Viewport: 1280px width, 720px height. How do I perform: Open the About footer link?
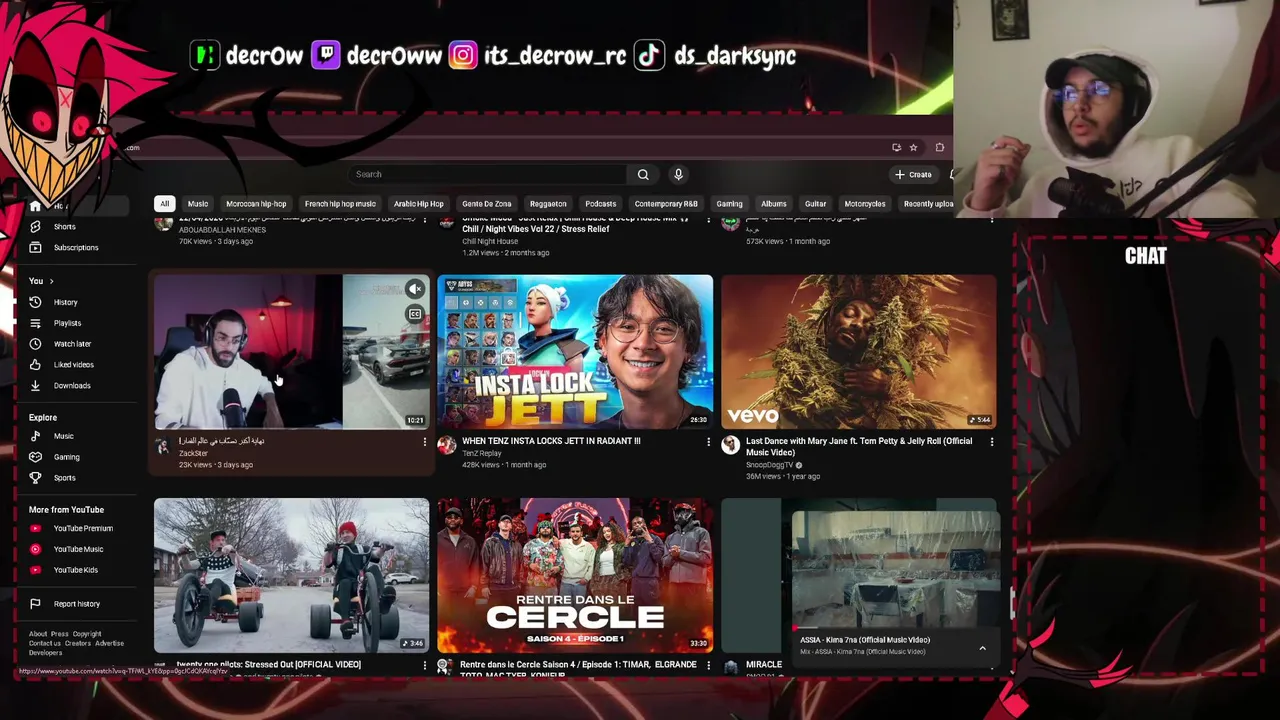point(37,634)
